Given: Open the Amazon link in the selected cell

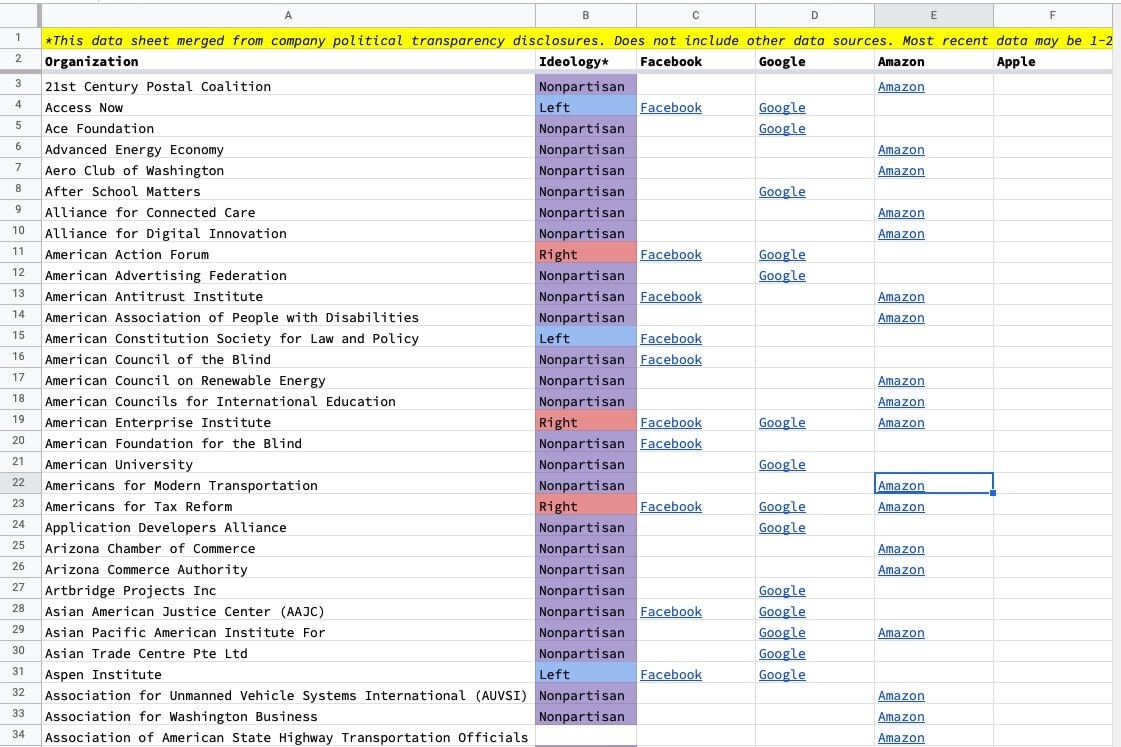Looking at the screenshot, I should click(901, 485).
